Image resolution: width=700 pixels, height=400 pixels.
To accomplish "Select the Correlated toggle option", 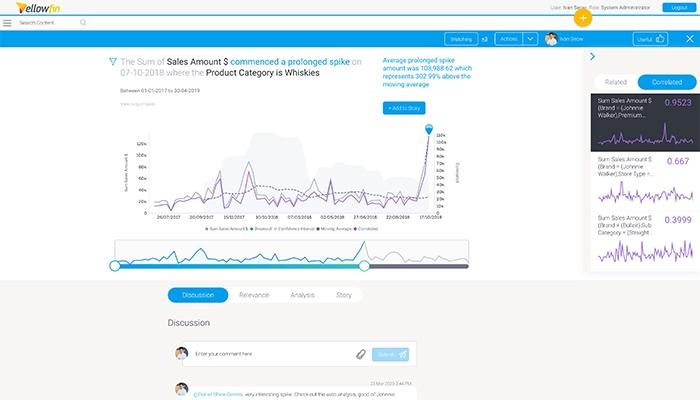I will tap(667, 82).
